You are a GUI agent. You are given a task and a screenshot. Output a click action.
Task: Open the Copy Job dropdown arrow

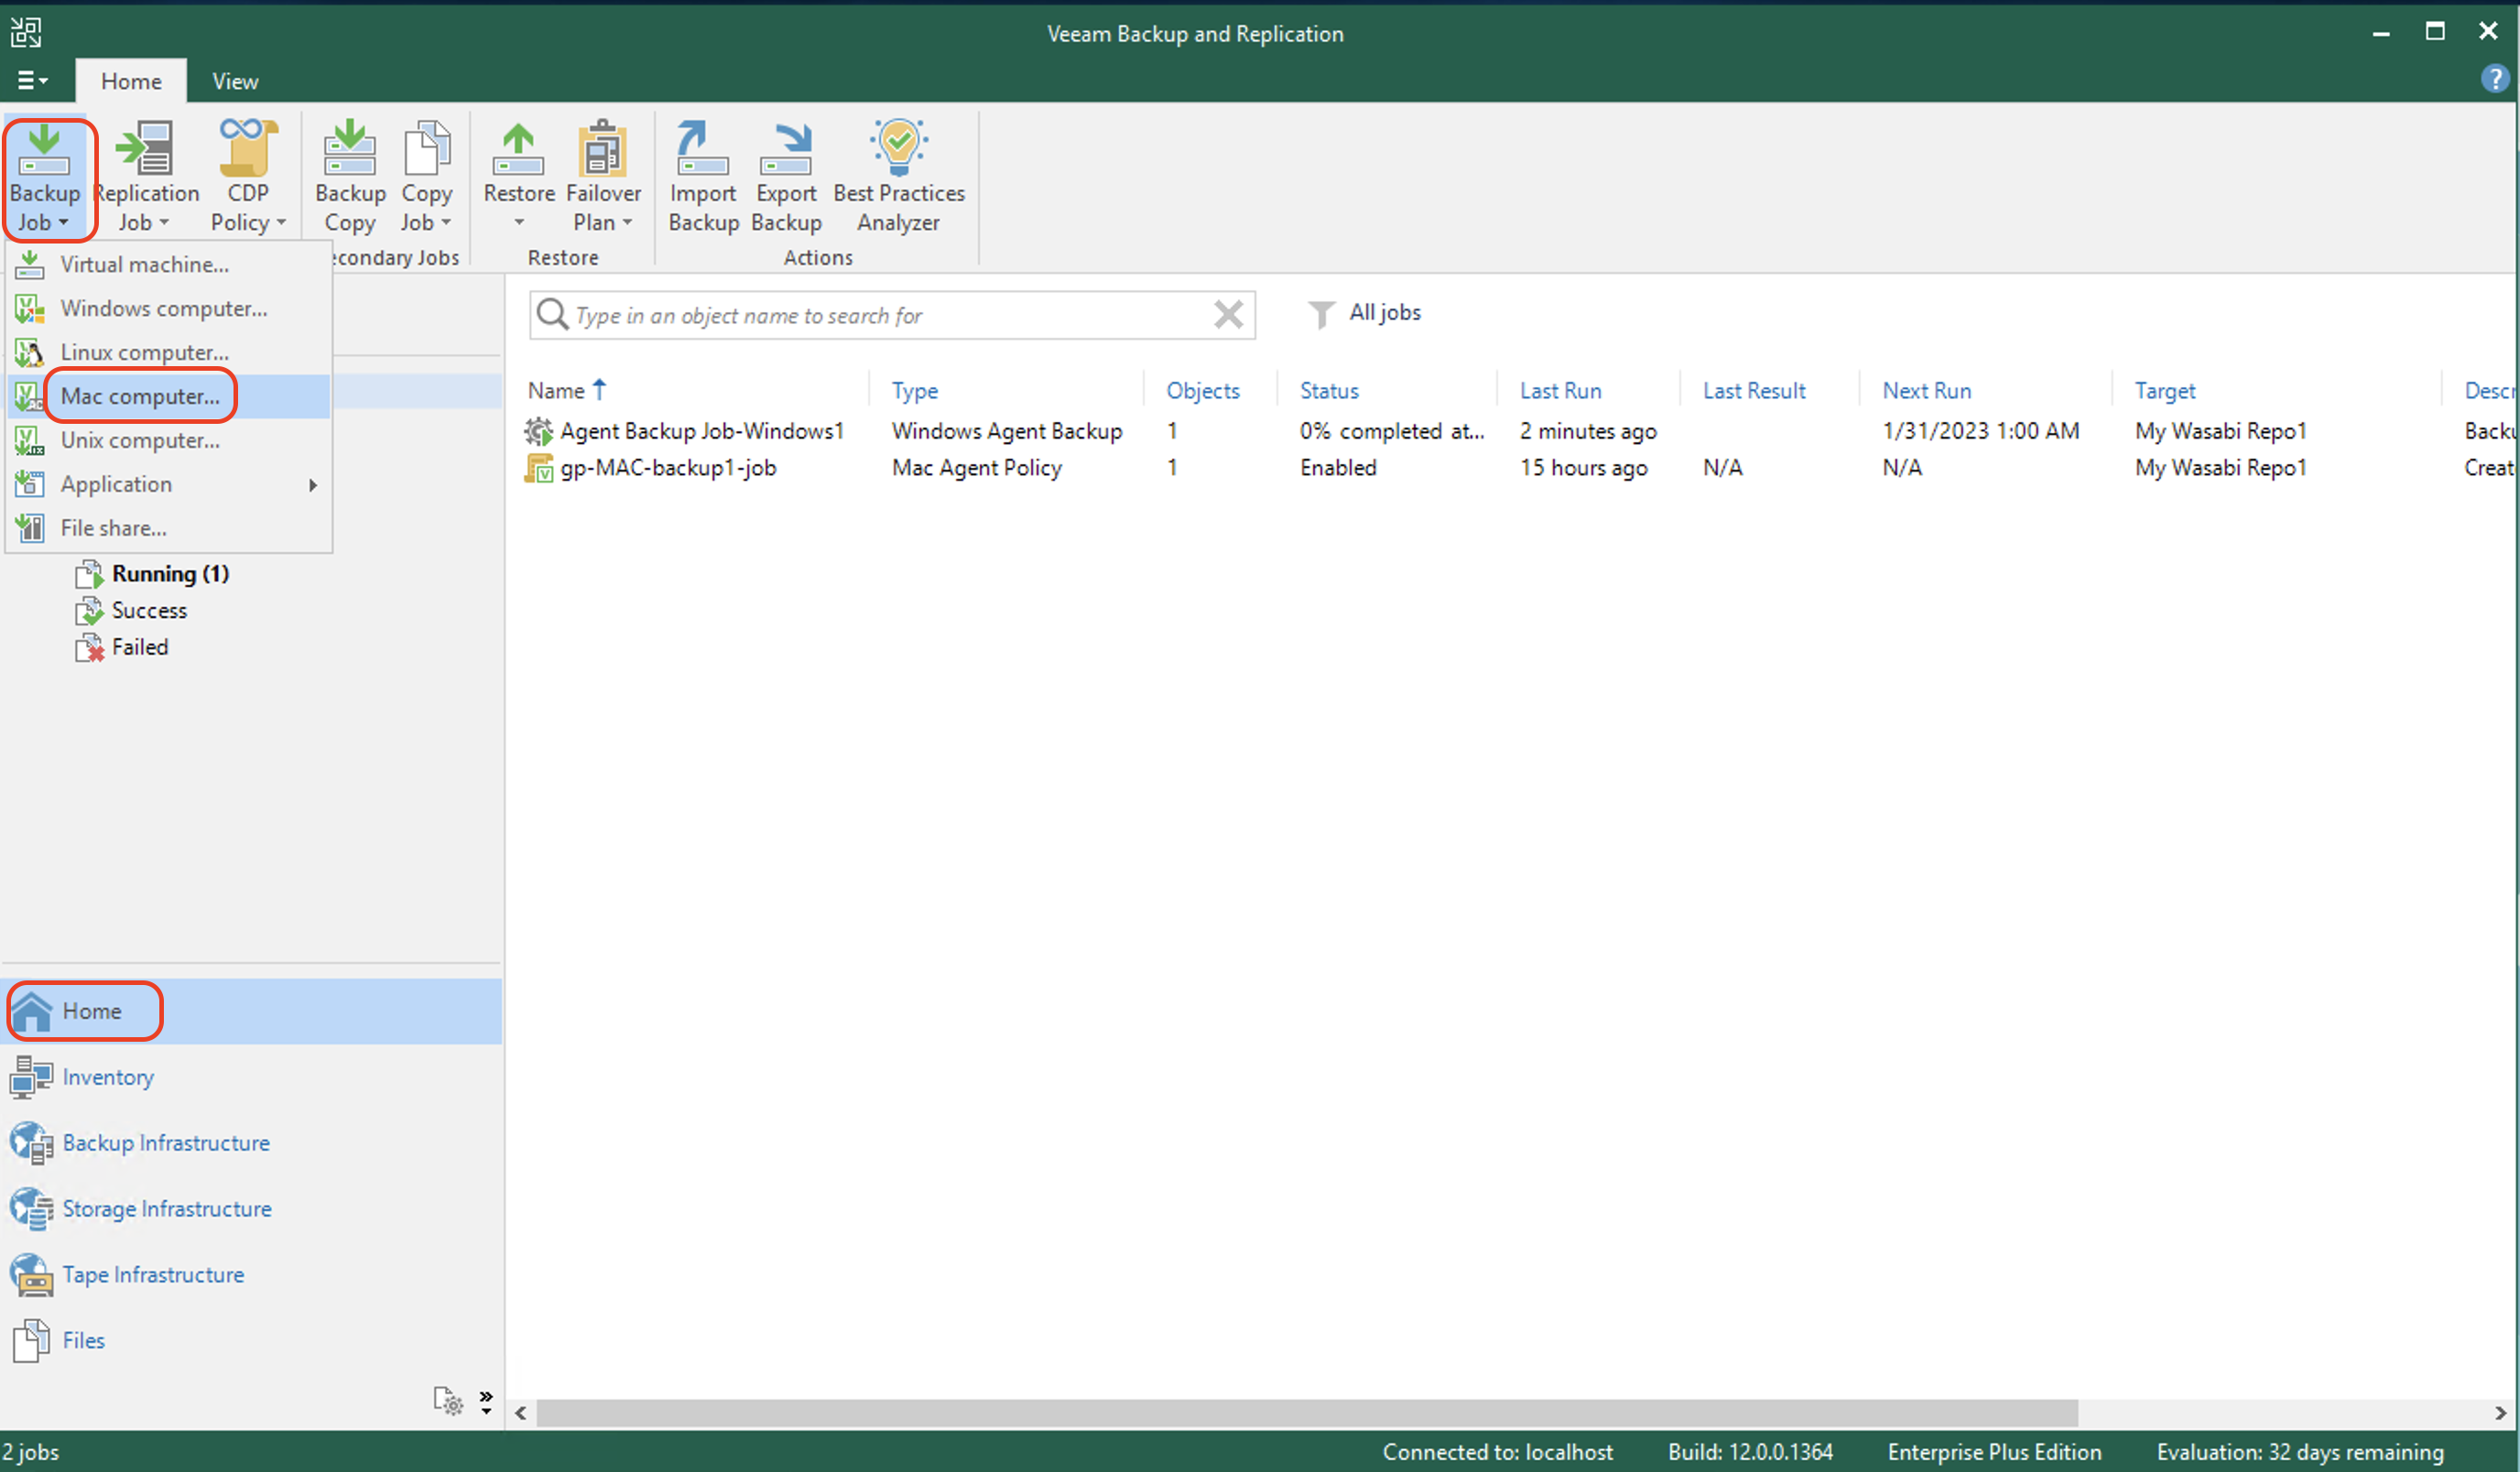(x=446, y=223)
